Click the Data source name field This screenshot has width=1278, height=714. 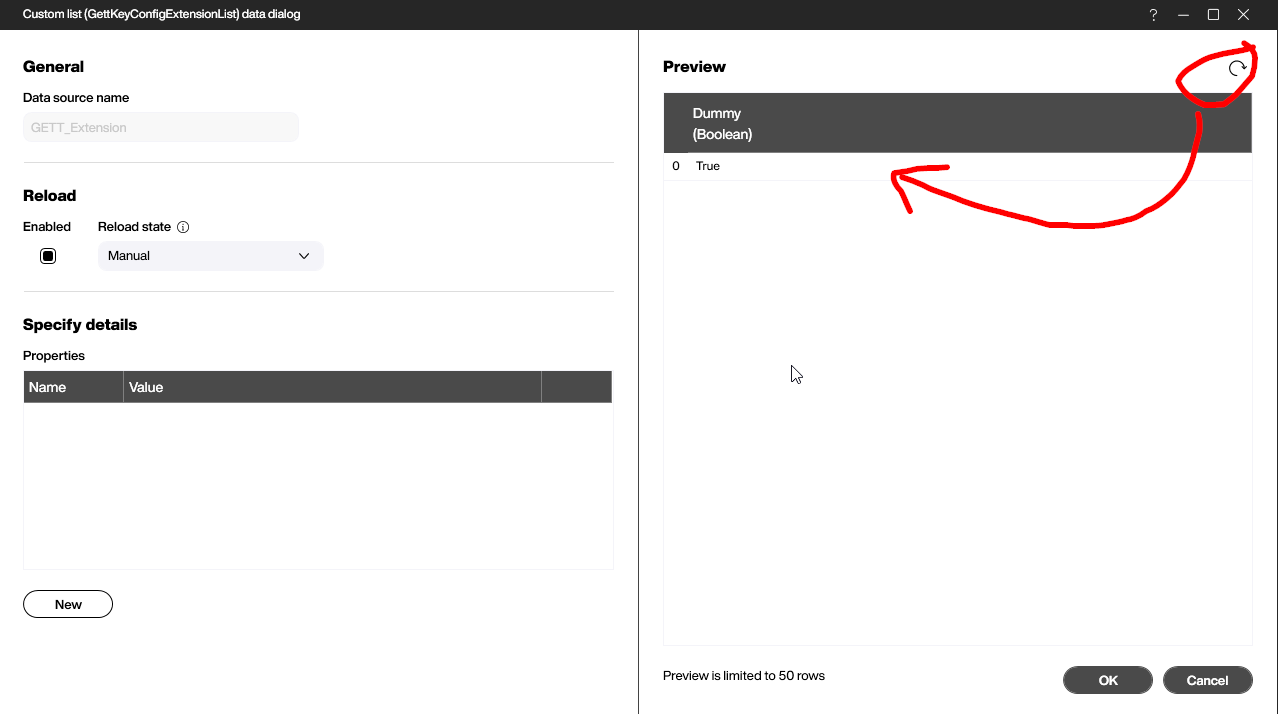coord(160,128)
